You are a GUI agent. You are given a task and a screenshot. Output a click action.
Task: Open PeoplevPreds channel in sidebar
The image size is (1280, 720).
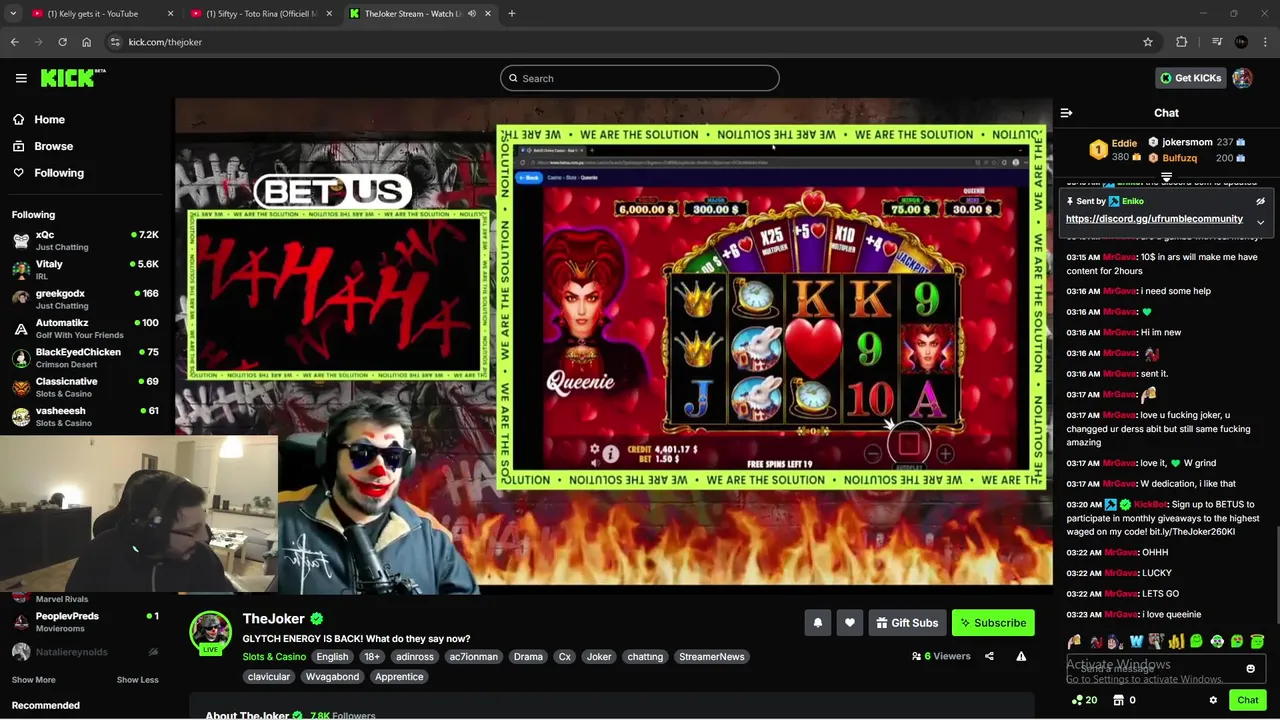tap(85, 622)
